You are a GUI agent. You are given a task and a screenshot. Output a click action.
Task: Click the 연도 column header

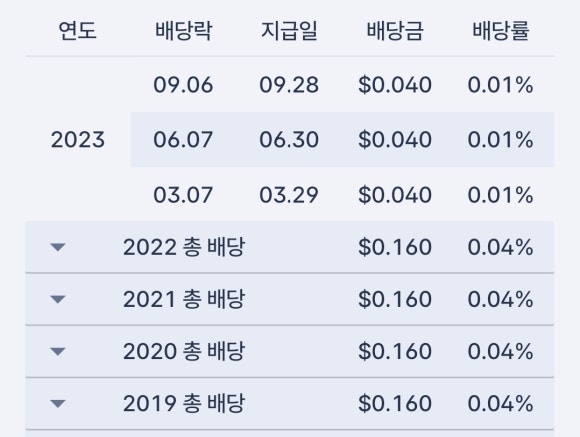click(x=78, y=30)
